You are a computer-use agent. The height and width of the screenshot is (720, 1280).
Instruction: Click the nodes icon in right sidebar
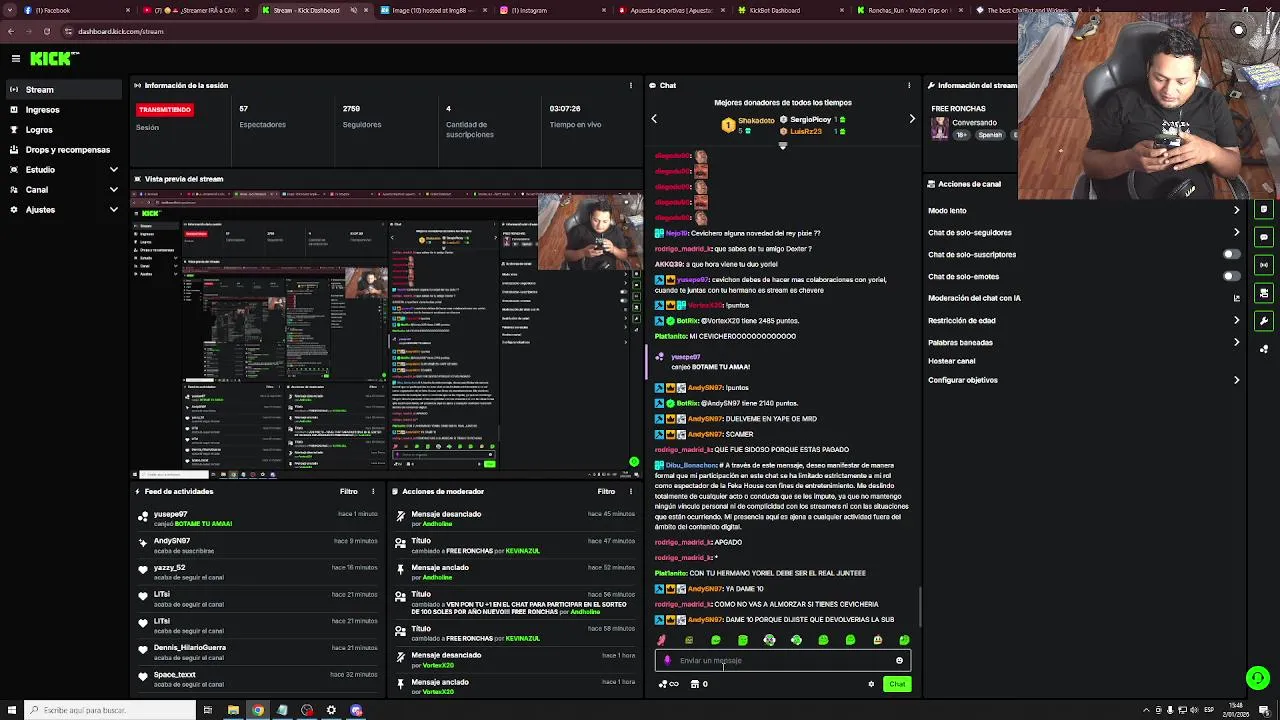(x=1264, y=349)
